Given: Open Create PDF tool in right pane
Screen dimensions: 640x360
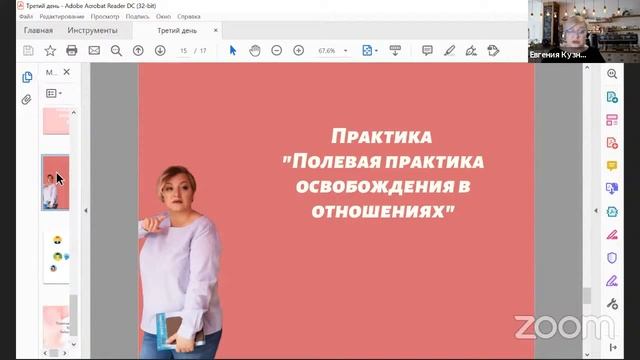Looking at the screenshot, I should click(612, 143).
